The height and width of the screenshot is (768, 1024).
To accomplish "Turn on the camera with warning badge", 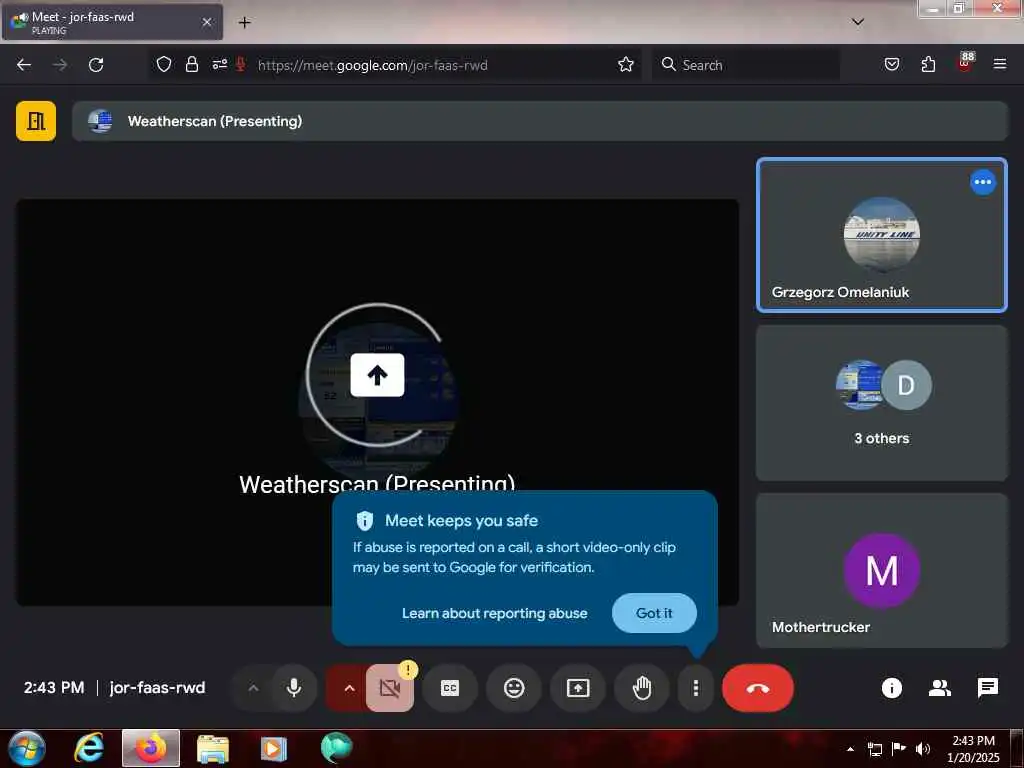I will [x=390, y=688].
